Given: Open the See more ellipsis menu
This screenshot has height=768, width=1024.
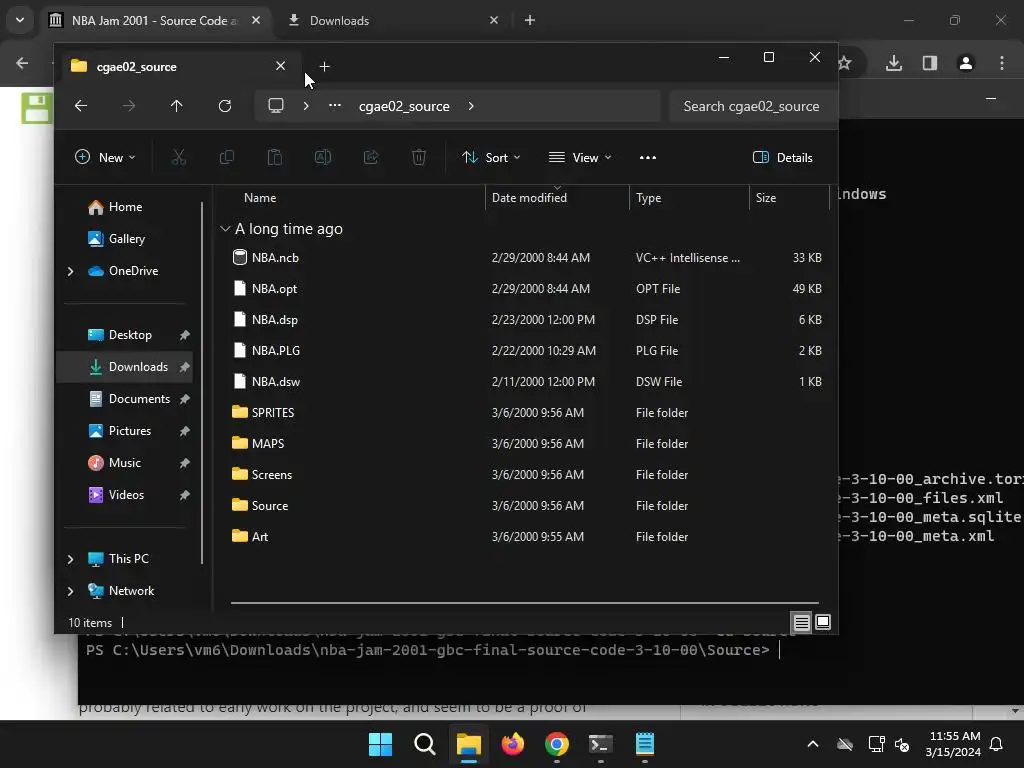Looking at the screenshot, I should click(648, 157).
